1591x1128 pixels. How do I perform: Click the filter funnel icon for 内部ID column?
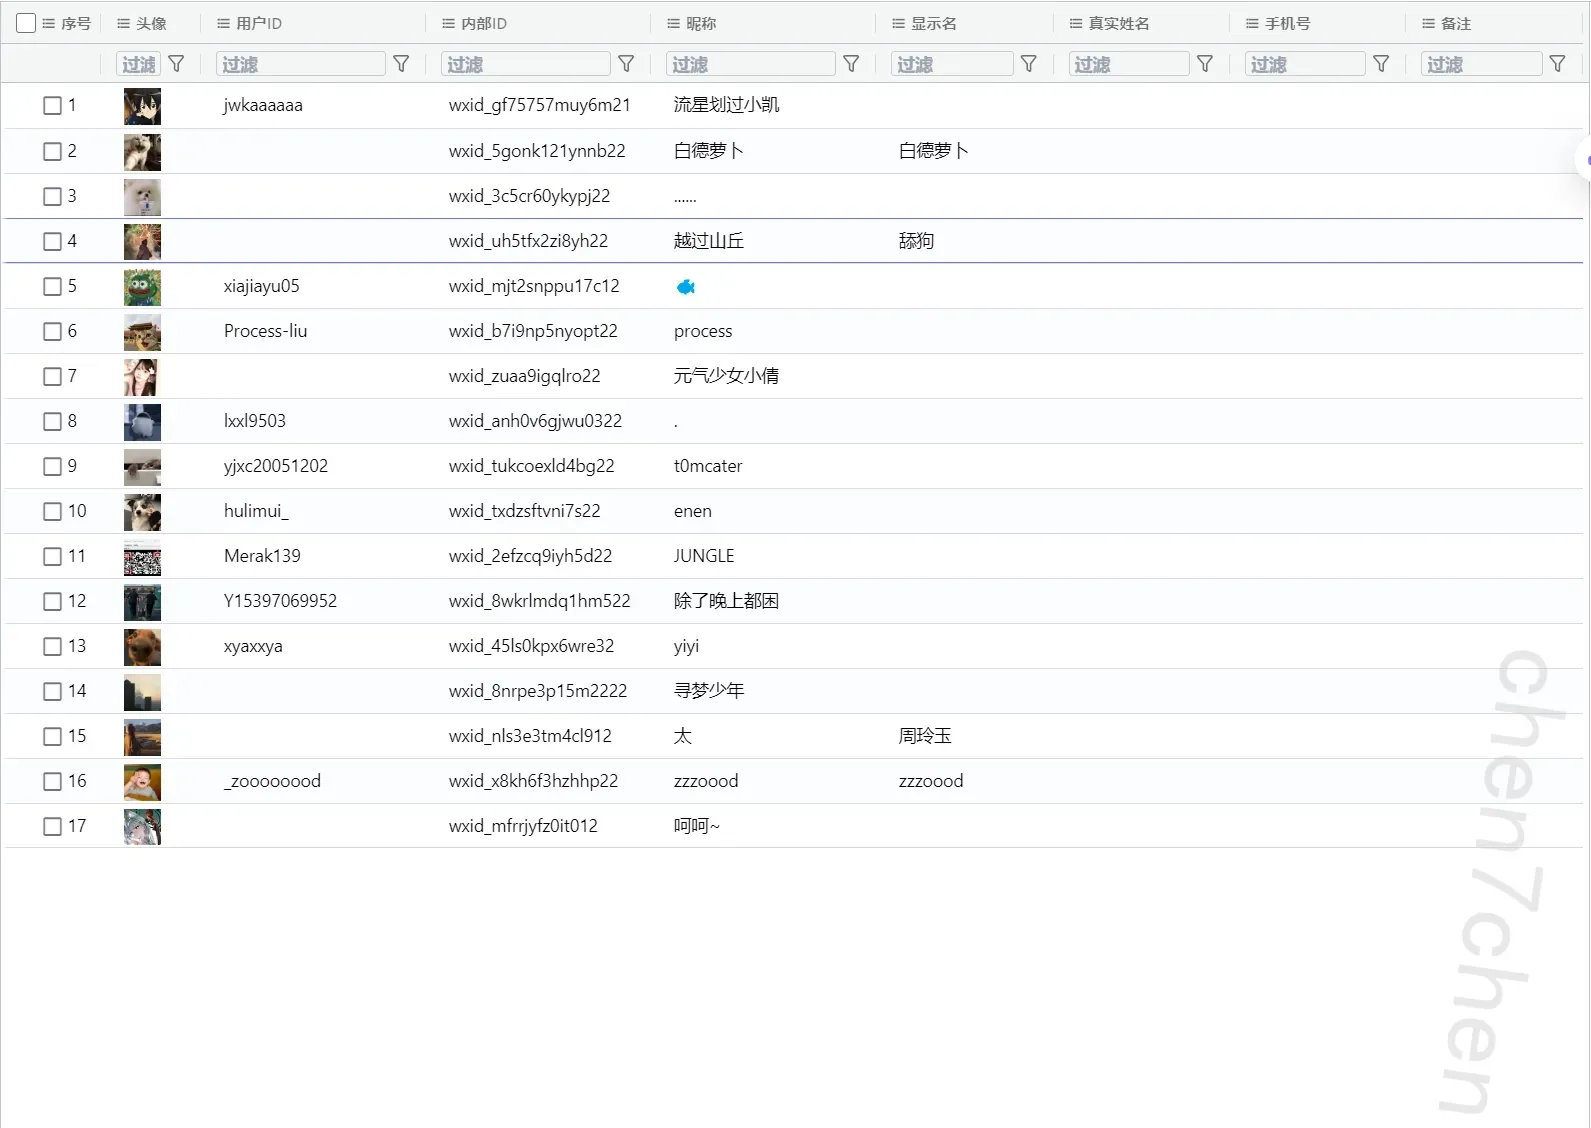pos(626,64)
